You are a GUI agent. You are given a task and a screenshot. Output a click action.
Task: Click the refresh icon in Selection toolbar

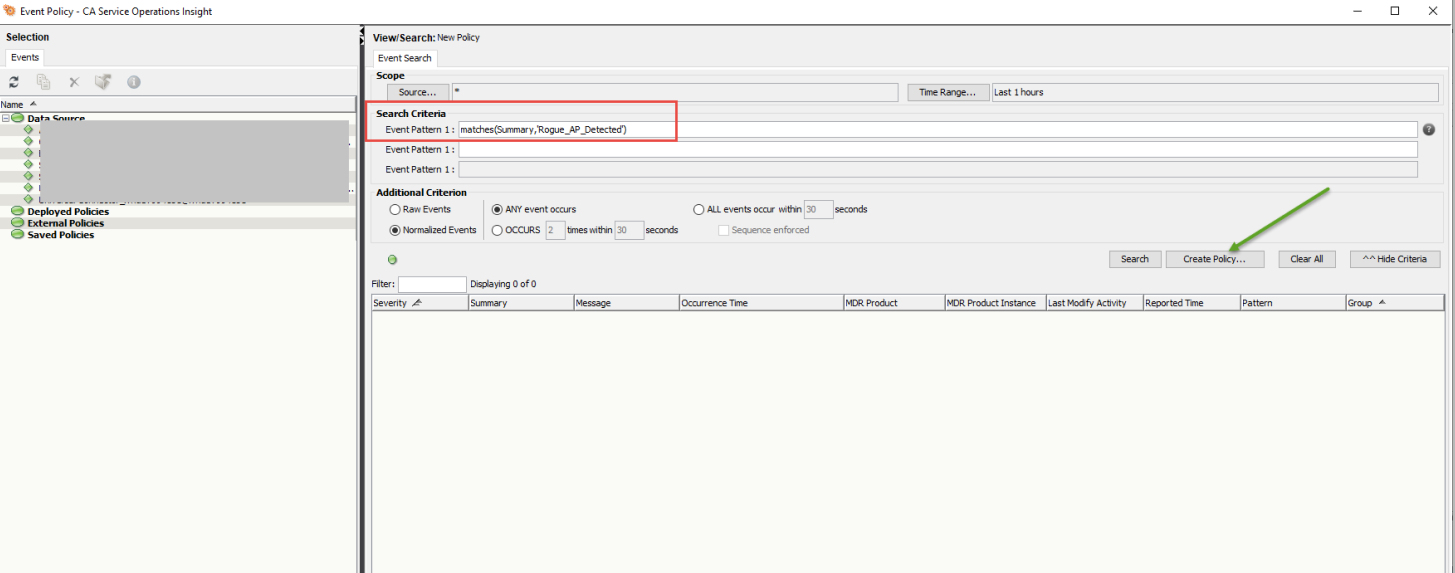tap(14, 82)
